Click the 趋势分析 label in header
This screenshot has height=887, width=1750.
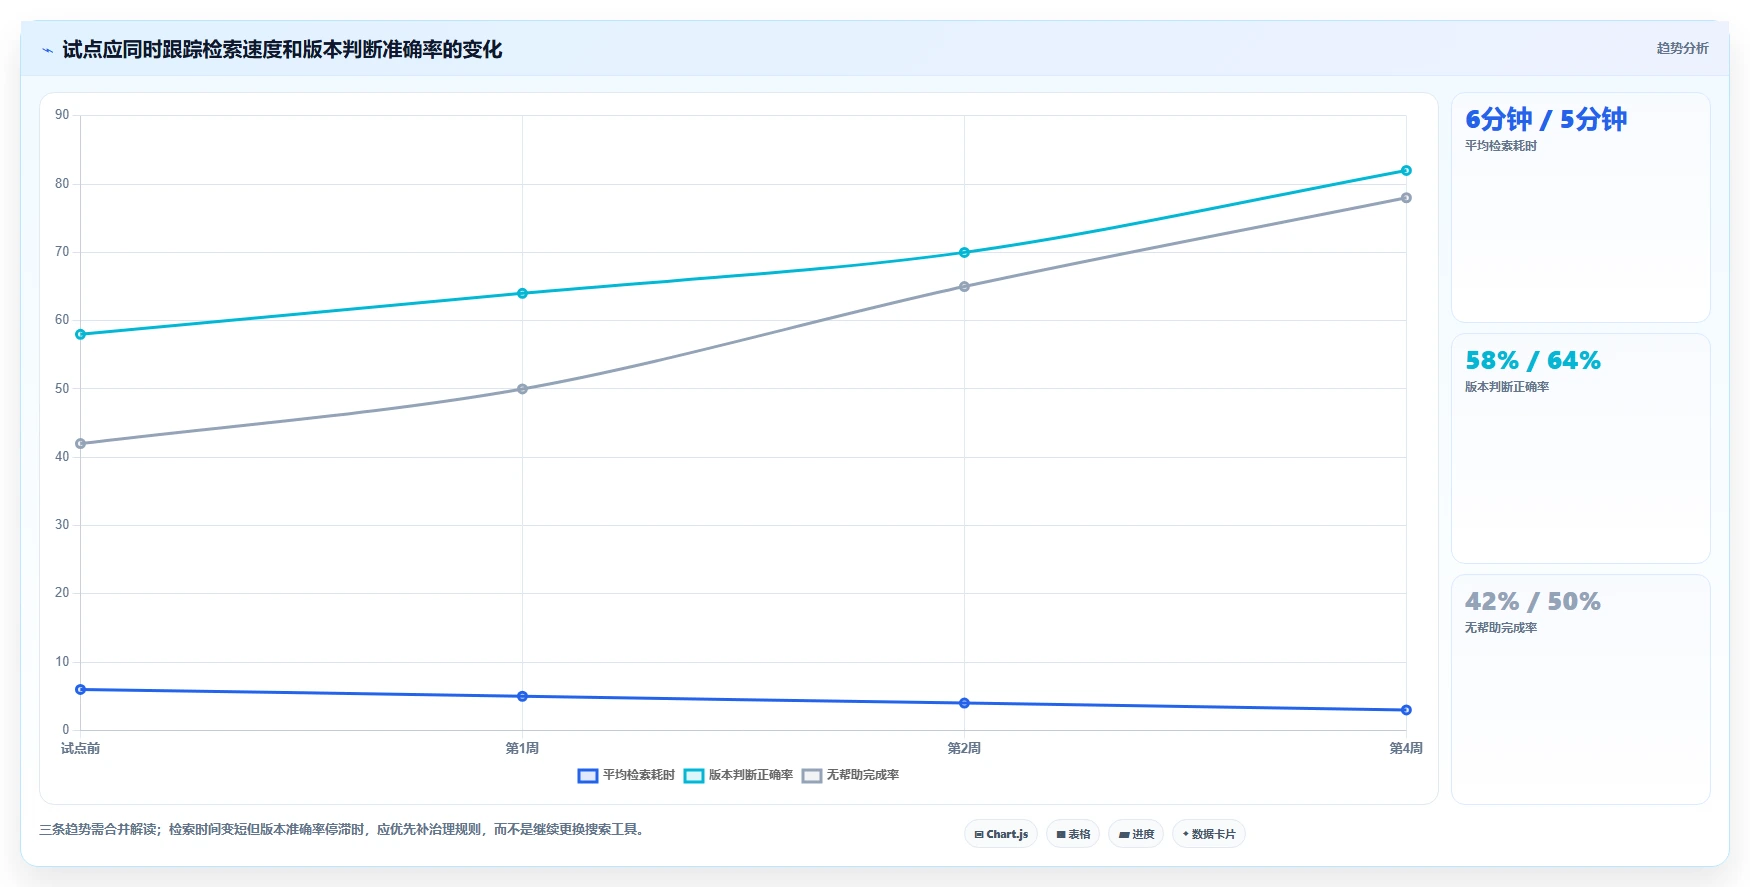click(x=1683, y=48)
